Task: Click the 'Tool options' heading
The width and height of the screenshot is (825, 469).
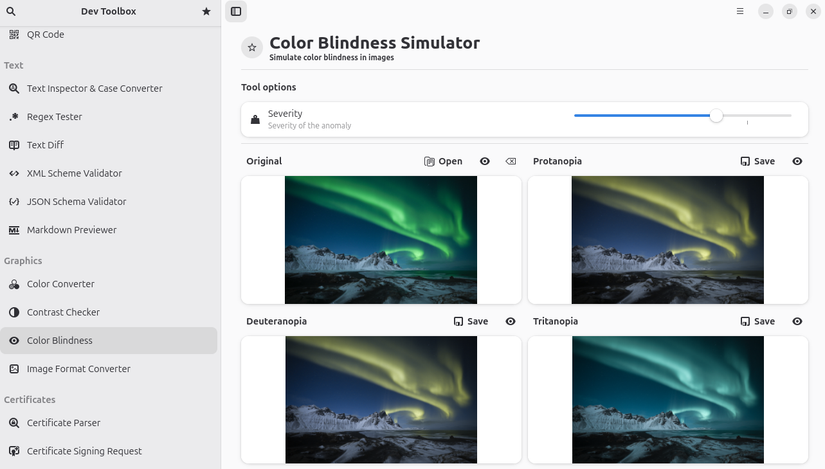Action: point(268,87)
